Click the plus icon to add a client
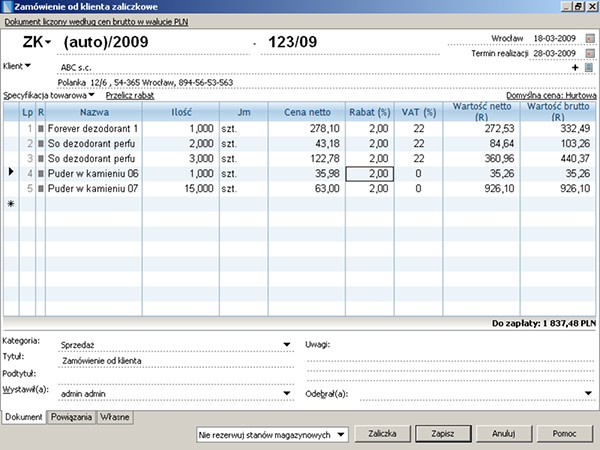This screenshot has height=450, width=600. pyautogui.click(x=575, y=67)
